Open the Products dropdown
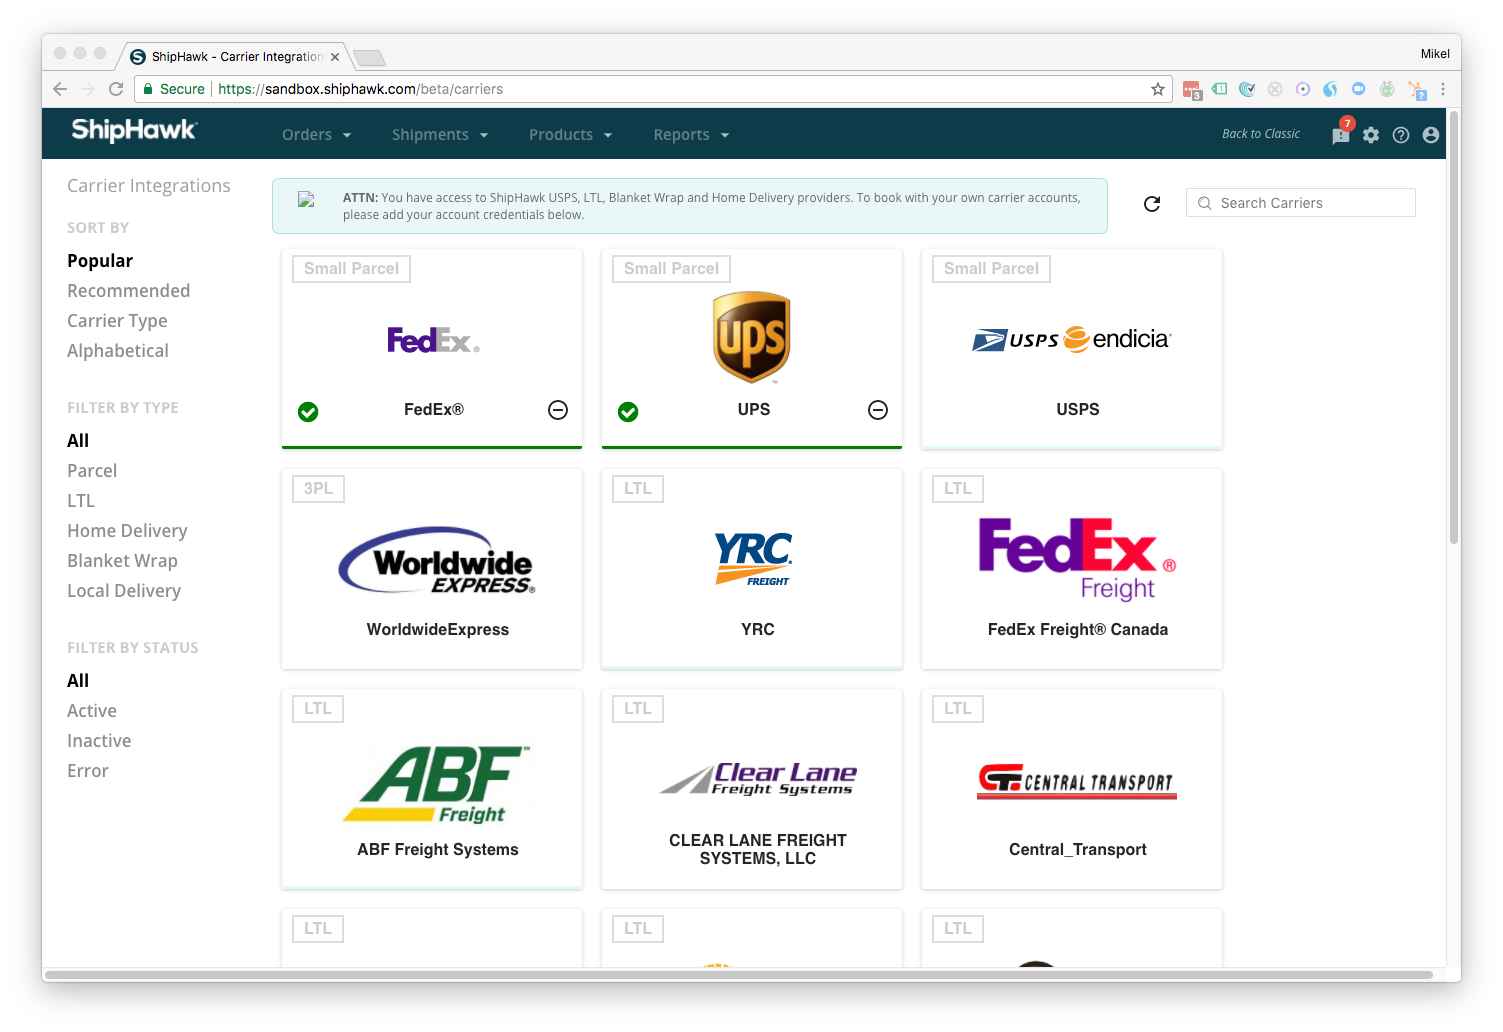1503x1032 pixels. click(x=570, y=134)
